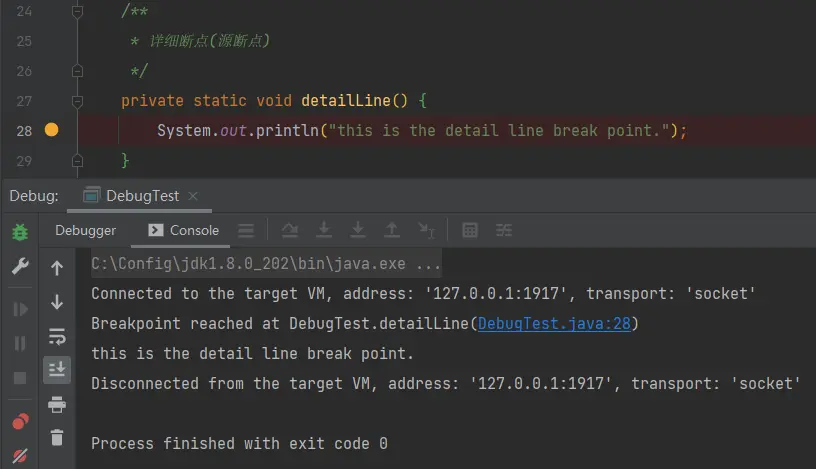Click the console Print icon
The image size is (816, 469).
[x=57, y=404]
